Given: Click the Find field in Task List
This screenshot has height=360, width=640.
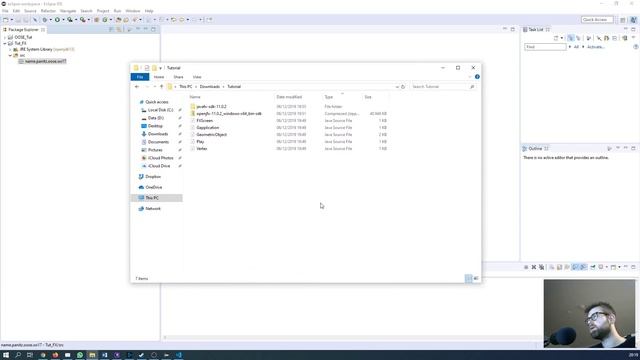Looking at the screenshot, I should click(x=545, y=47).
